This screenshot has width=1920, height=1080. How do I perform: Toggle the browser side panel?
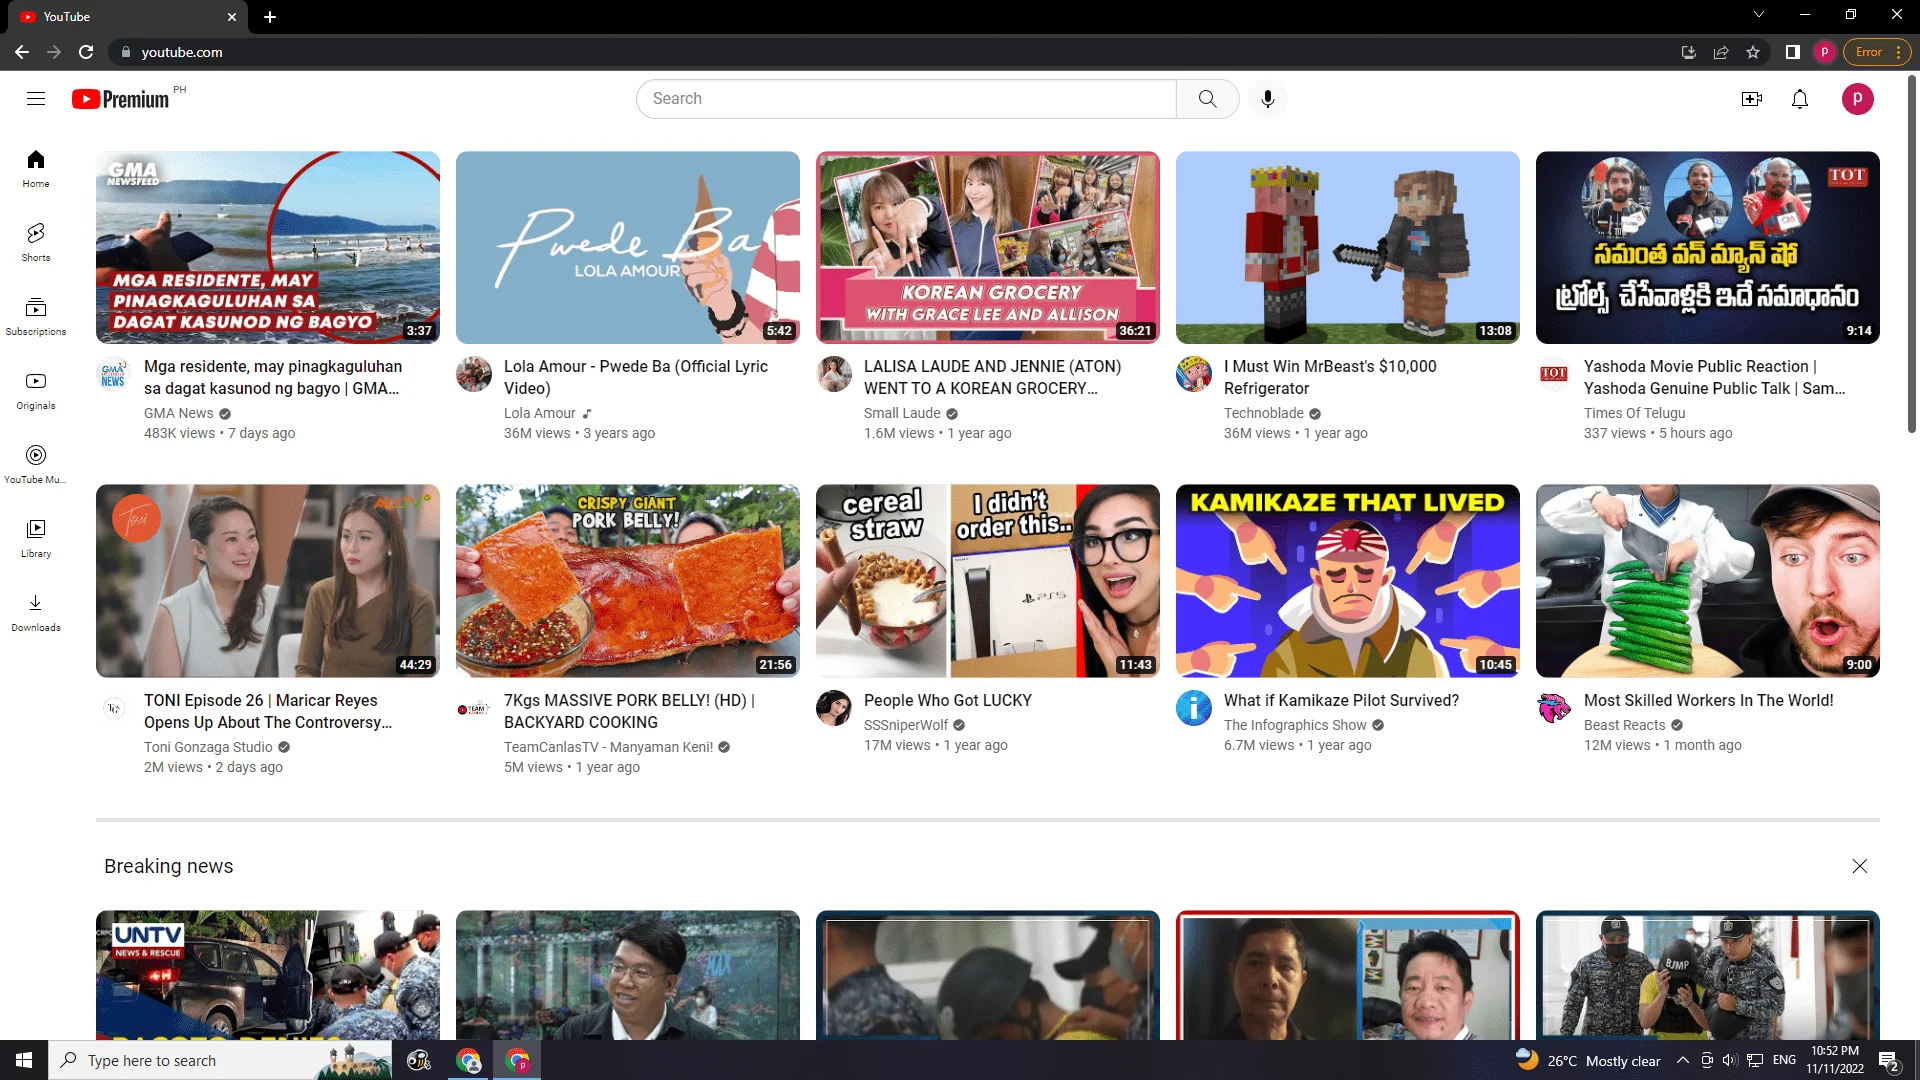[x=1793, y=52]
